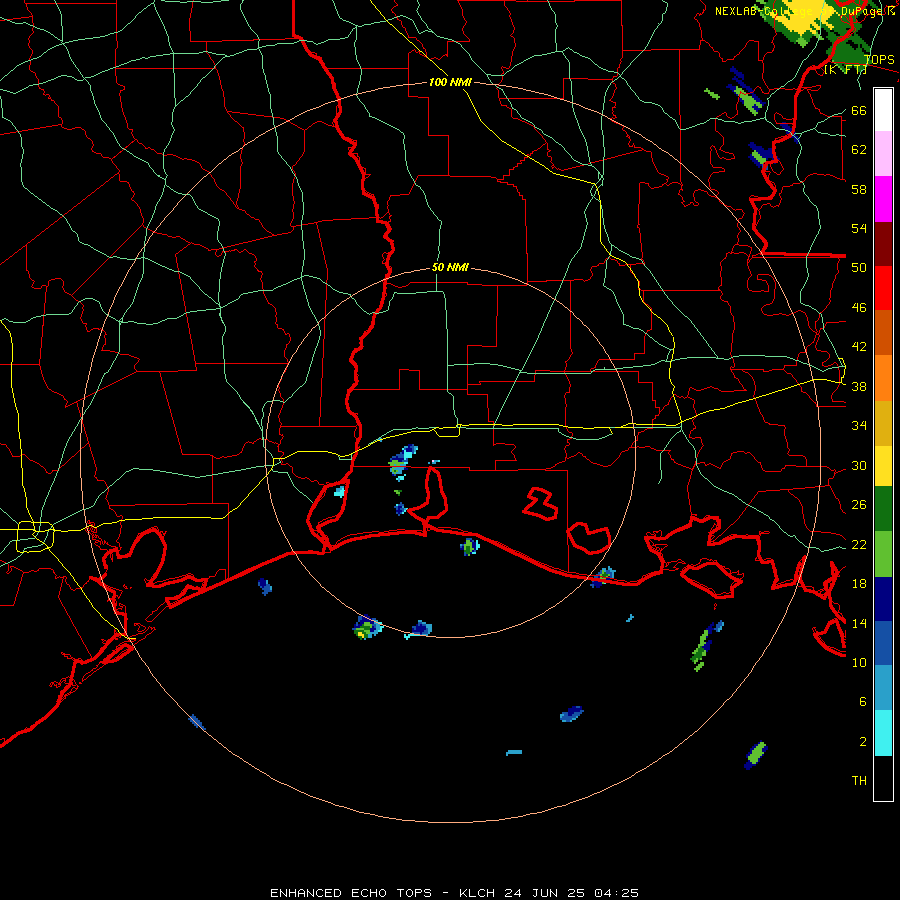Pick the bright orange legend band
This screenshot has width=900, height=900.
pos(883,378)
